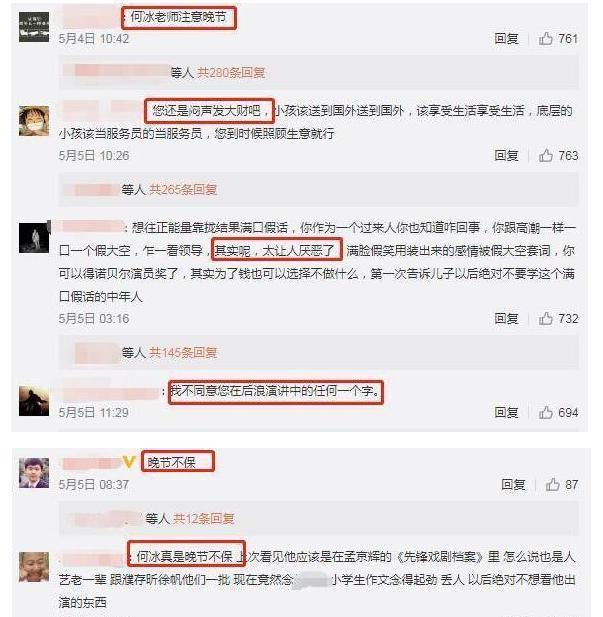Thumbs-up the 晚节不保 comment with 87 likes

552,484
